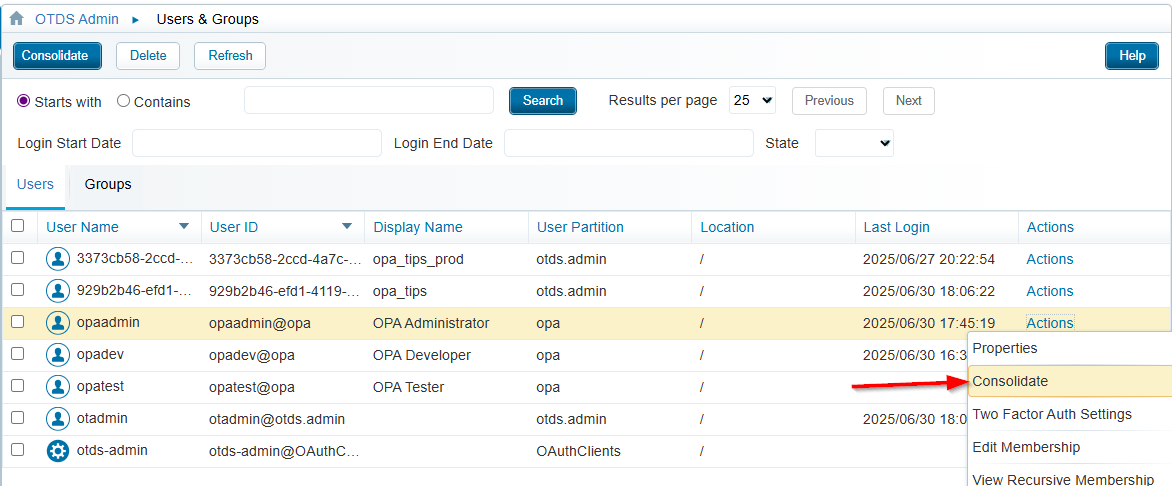
Task: Open the Actions link for opa_tips_prod
Action: point(1049,259)
